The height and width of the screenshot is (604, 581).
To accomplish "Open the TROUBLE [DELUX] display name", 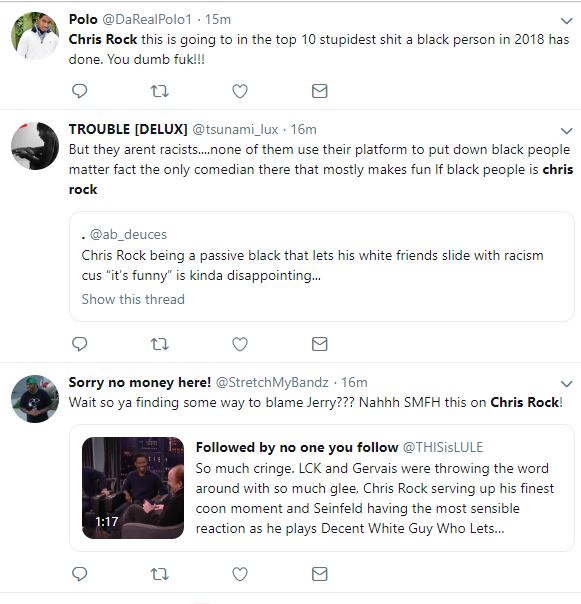I will point(128,129).
